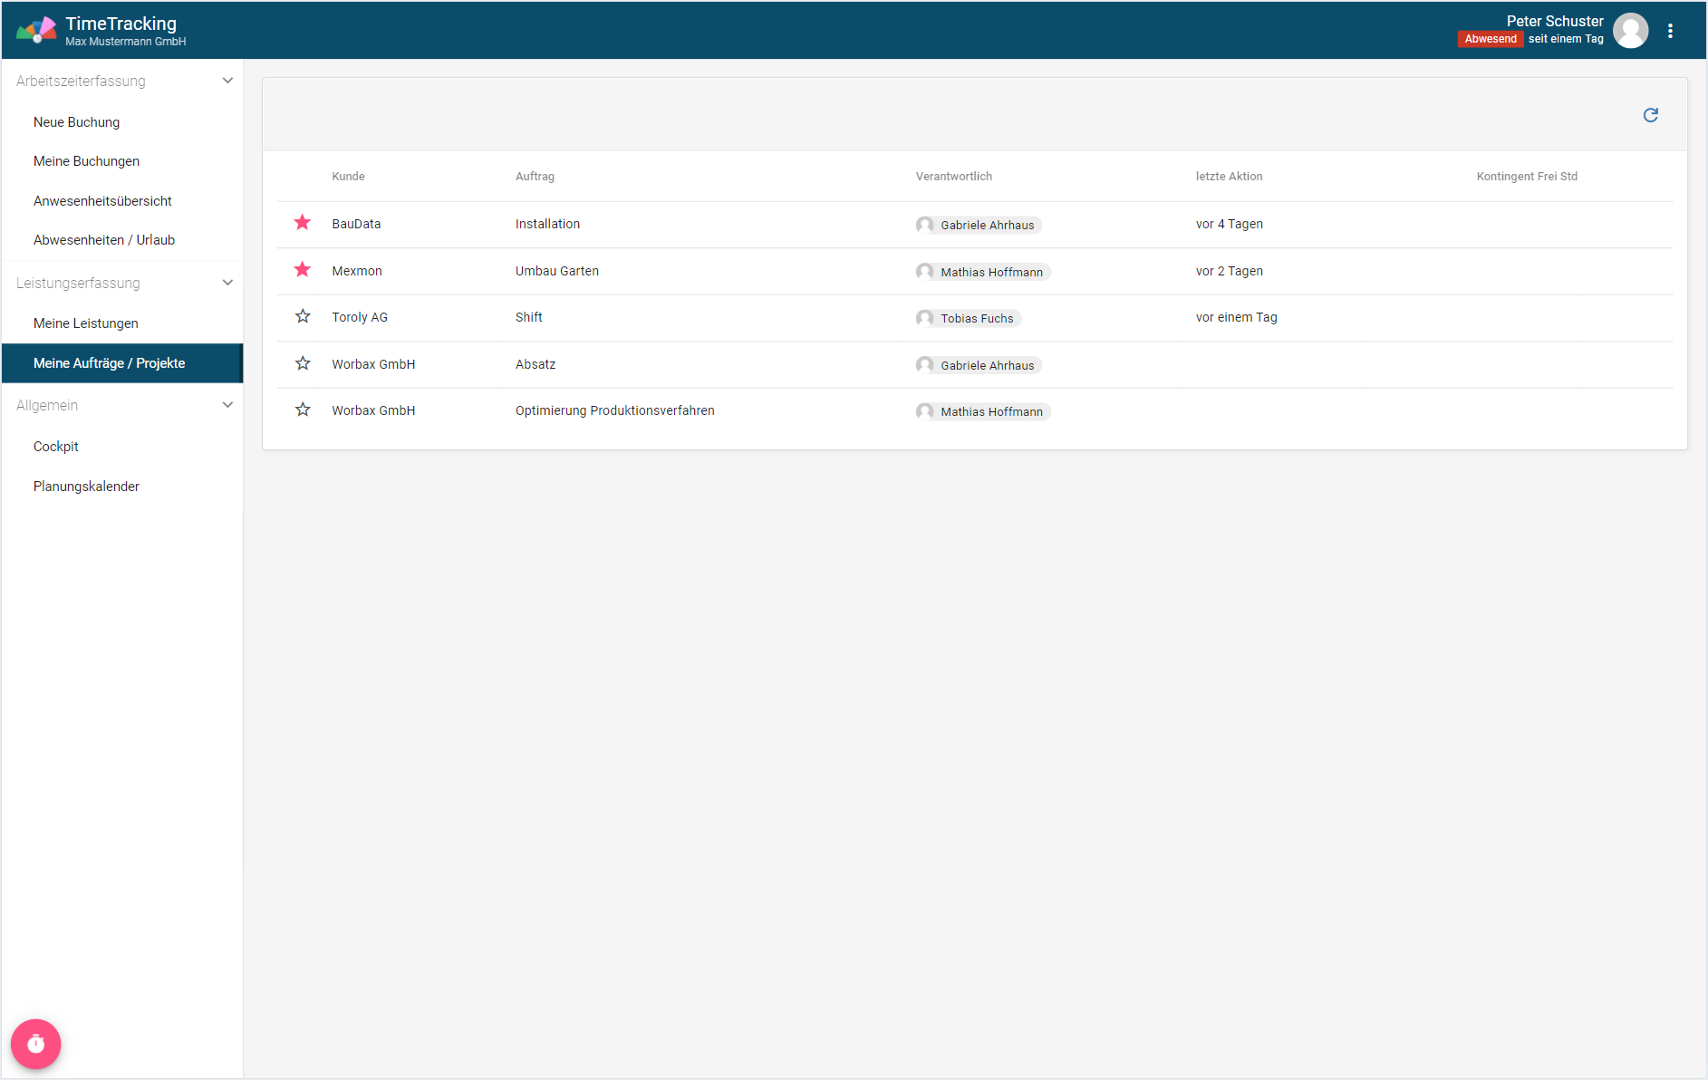Image resolution: width=1708 pixels, height=1080 pixels.
Task: Collapse the Allgemein section
Action: tap(227, 405)
